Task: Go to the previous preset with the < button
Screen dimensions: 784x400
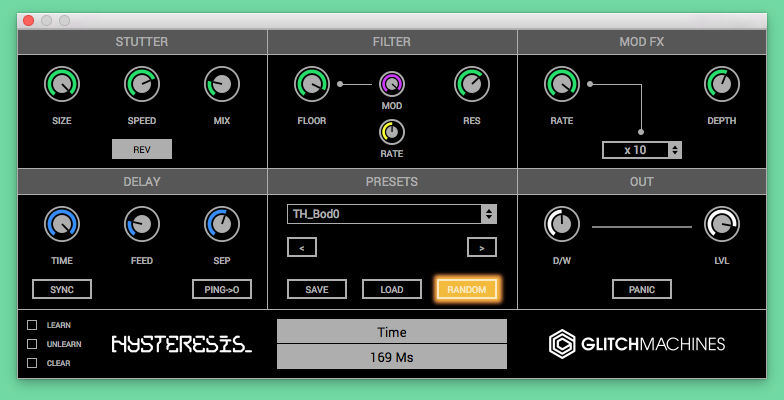Action: point(302,247)
